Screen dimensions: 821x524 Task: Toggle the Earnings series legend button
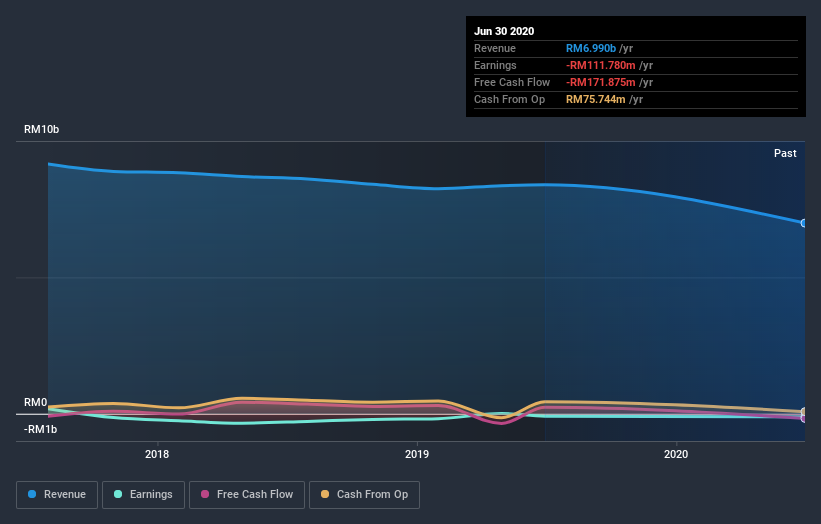(x=143, y=495)
